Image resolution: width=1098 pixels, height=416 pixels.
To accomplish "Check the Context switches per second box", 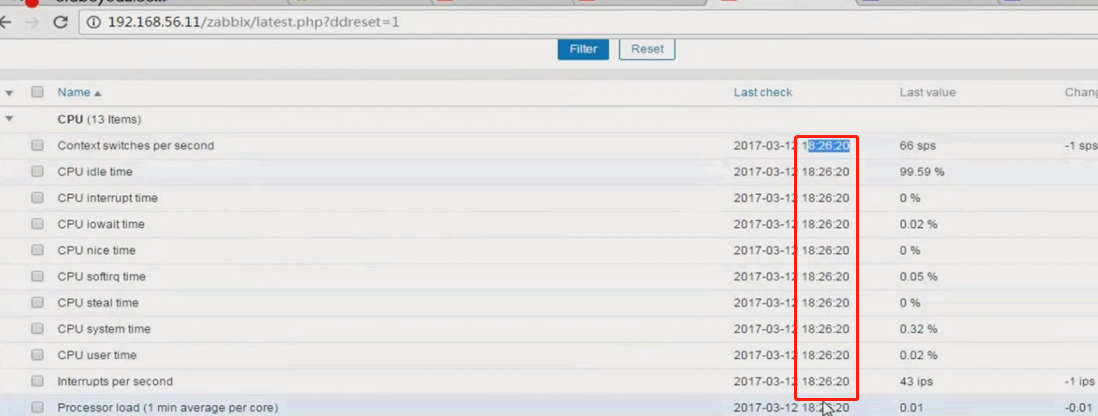I will click(37, 145).
